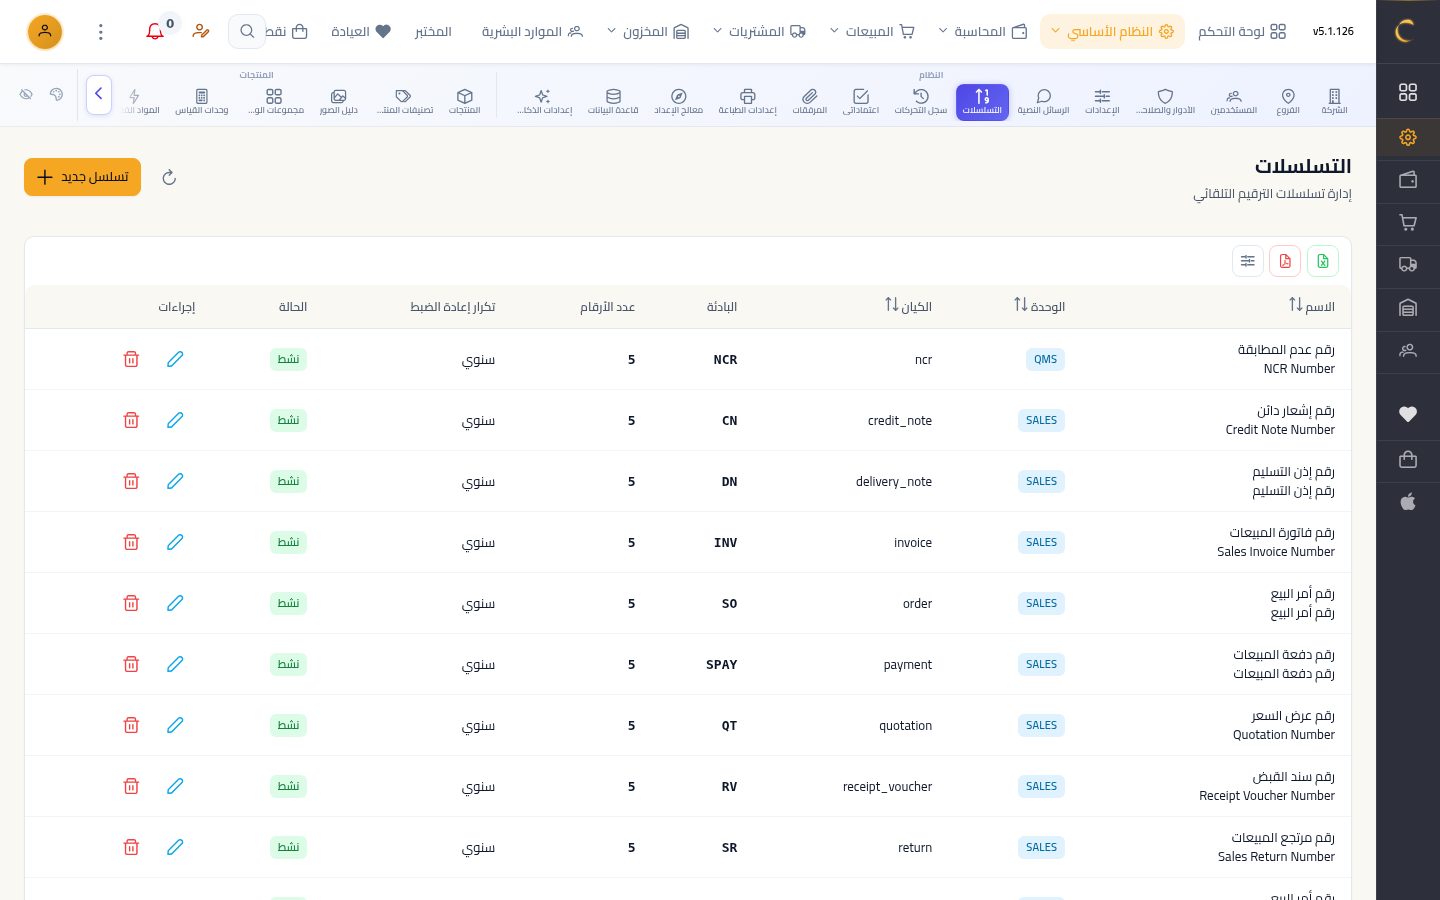The image size is (1440, 900).
Task: Edit the NCR Number sequence
Action: click(175, 359)
